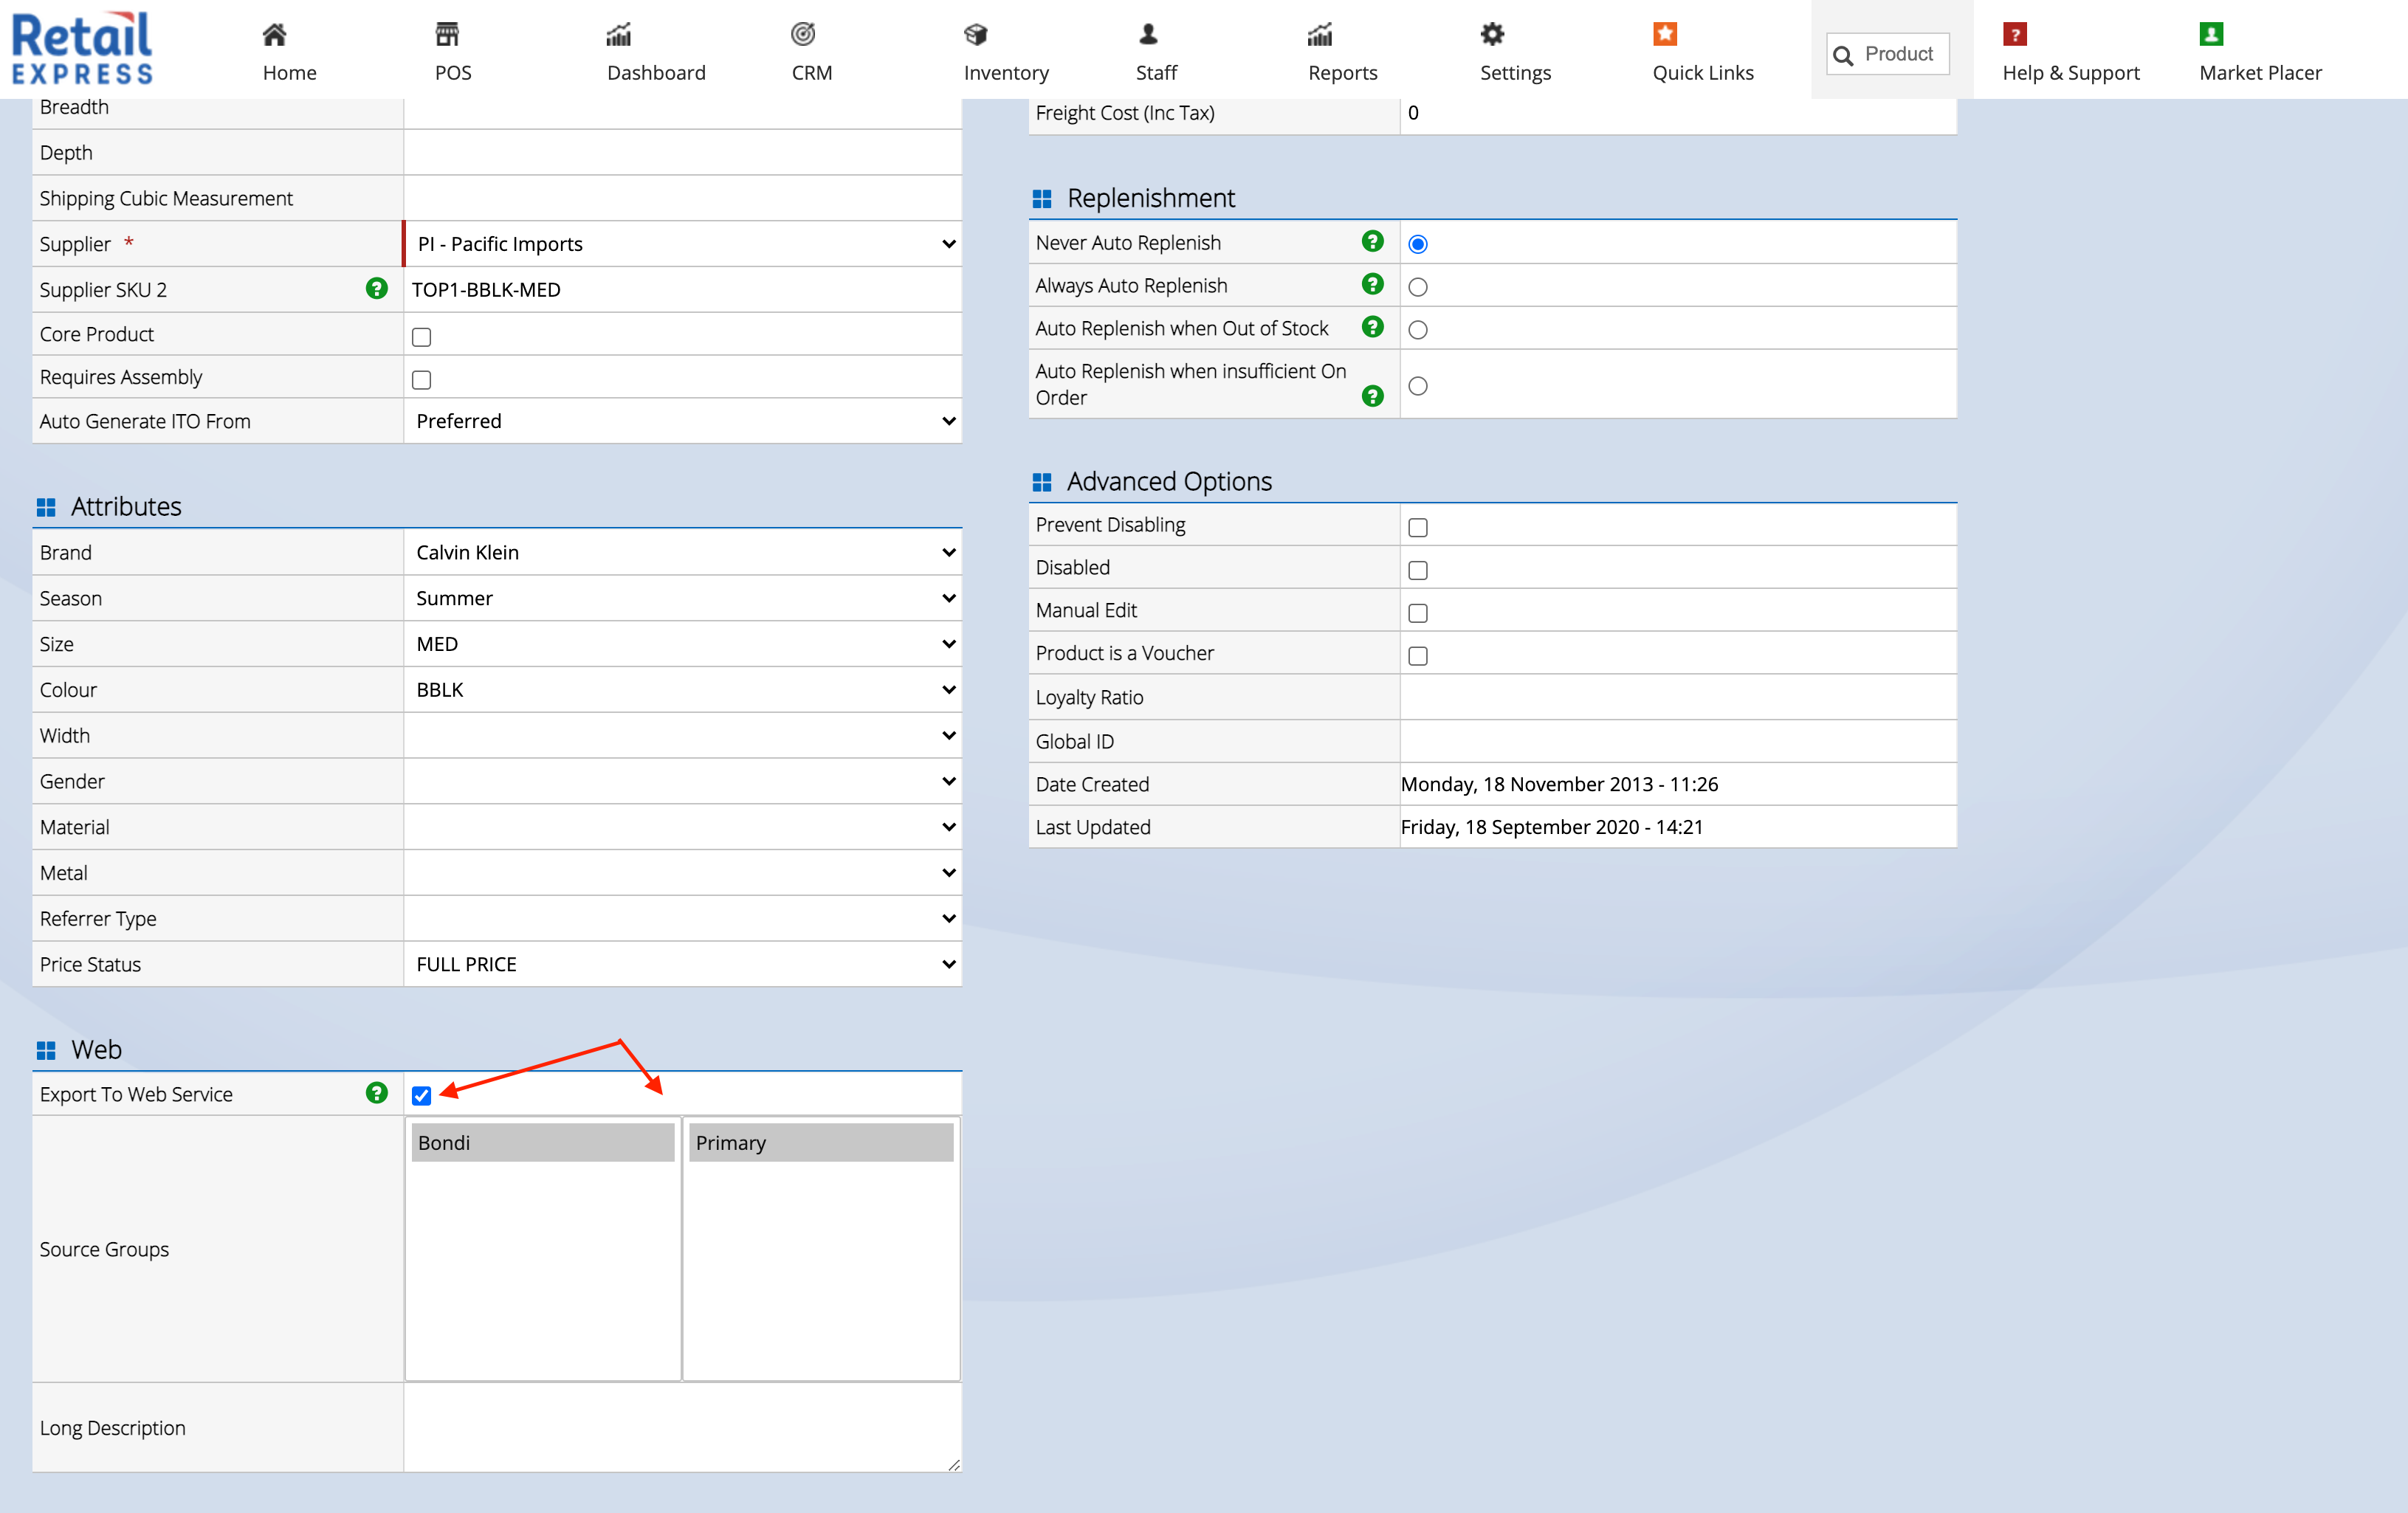Open the Supplier dropdown
Image resolution: width=2408 pixels, height=1513 pixels.
pyautogui.click(x=684, y=244)
